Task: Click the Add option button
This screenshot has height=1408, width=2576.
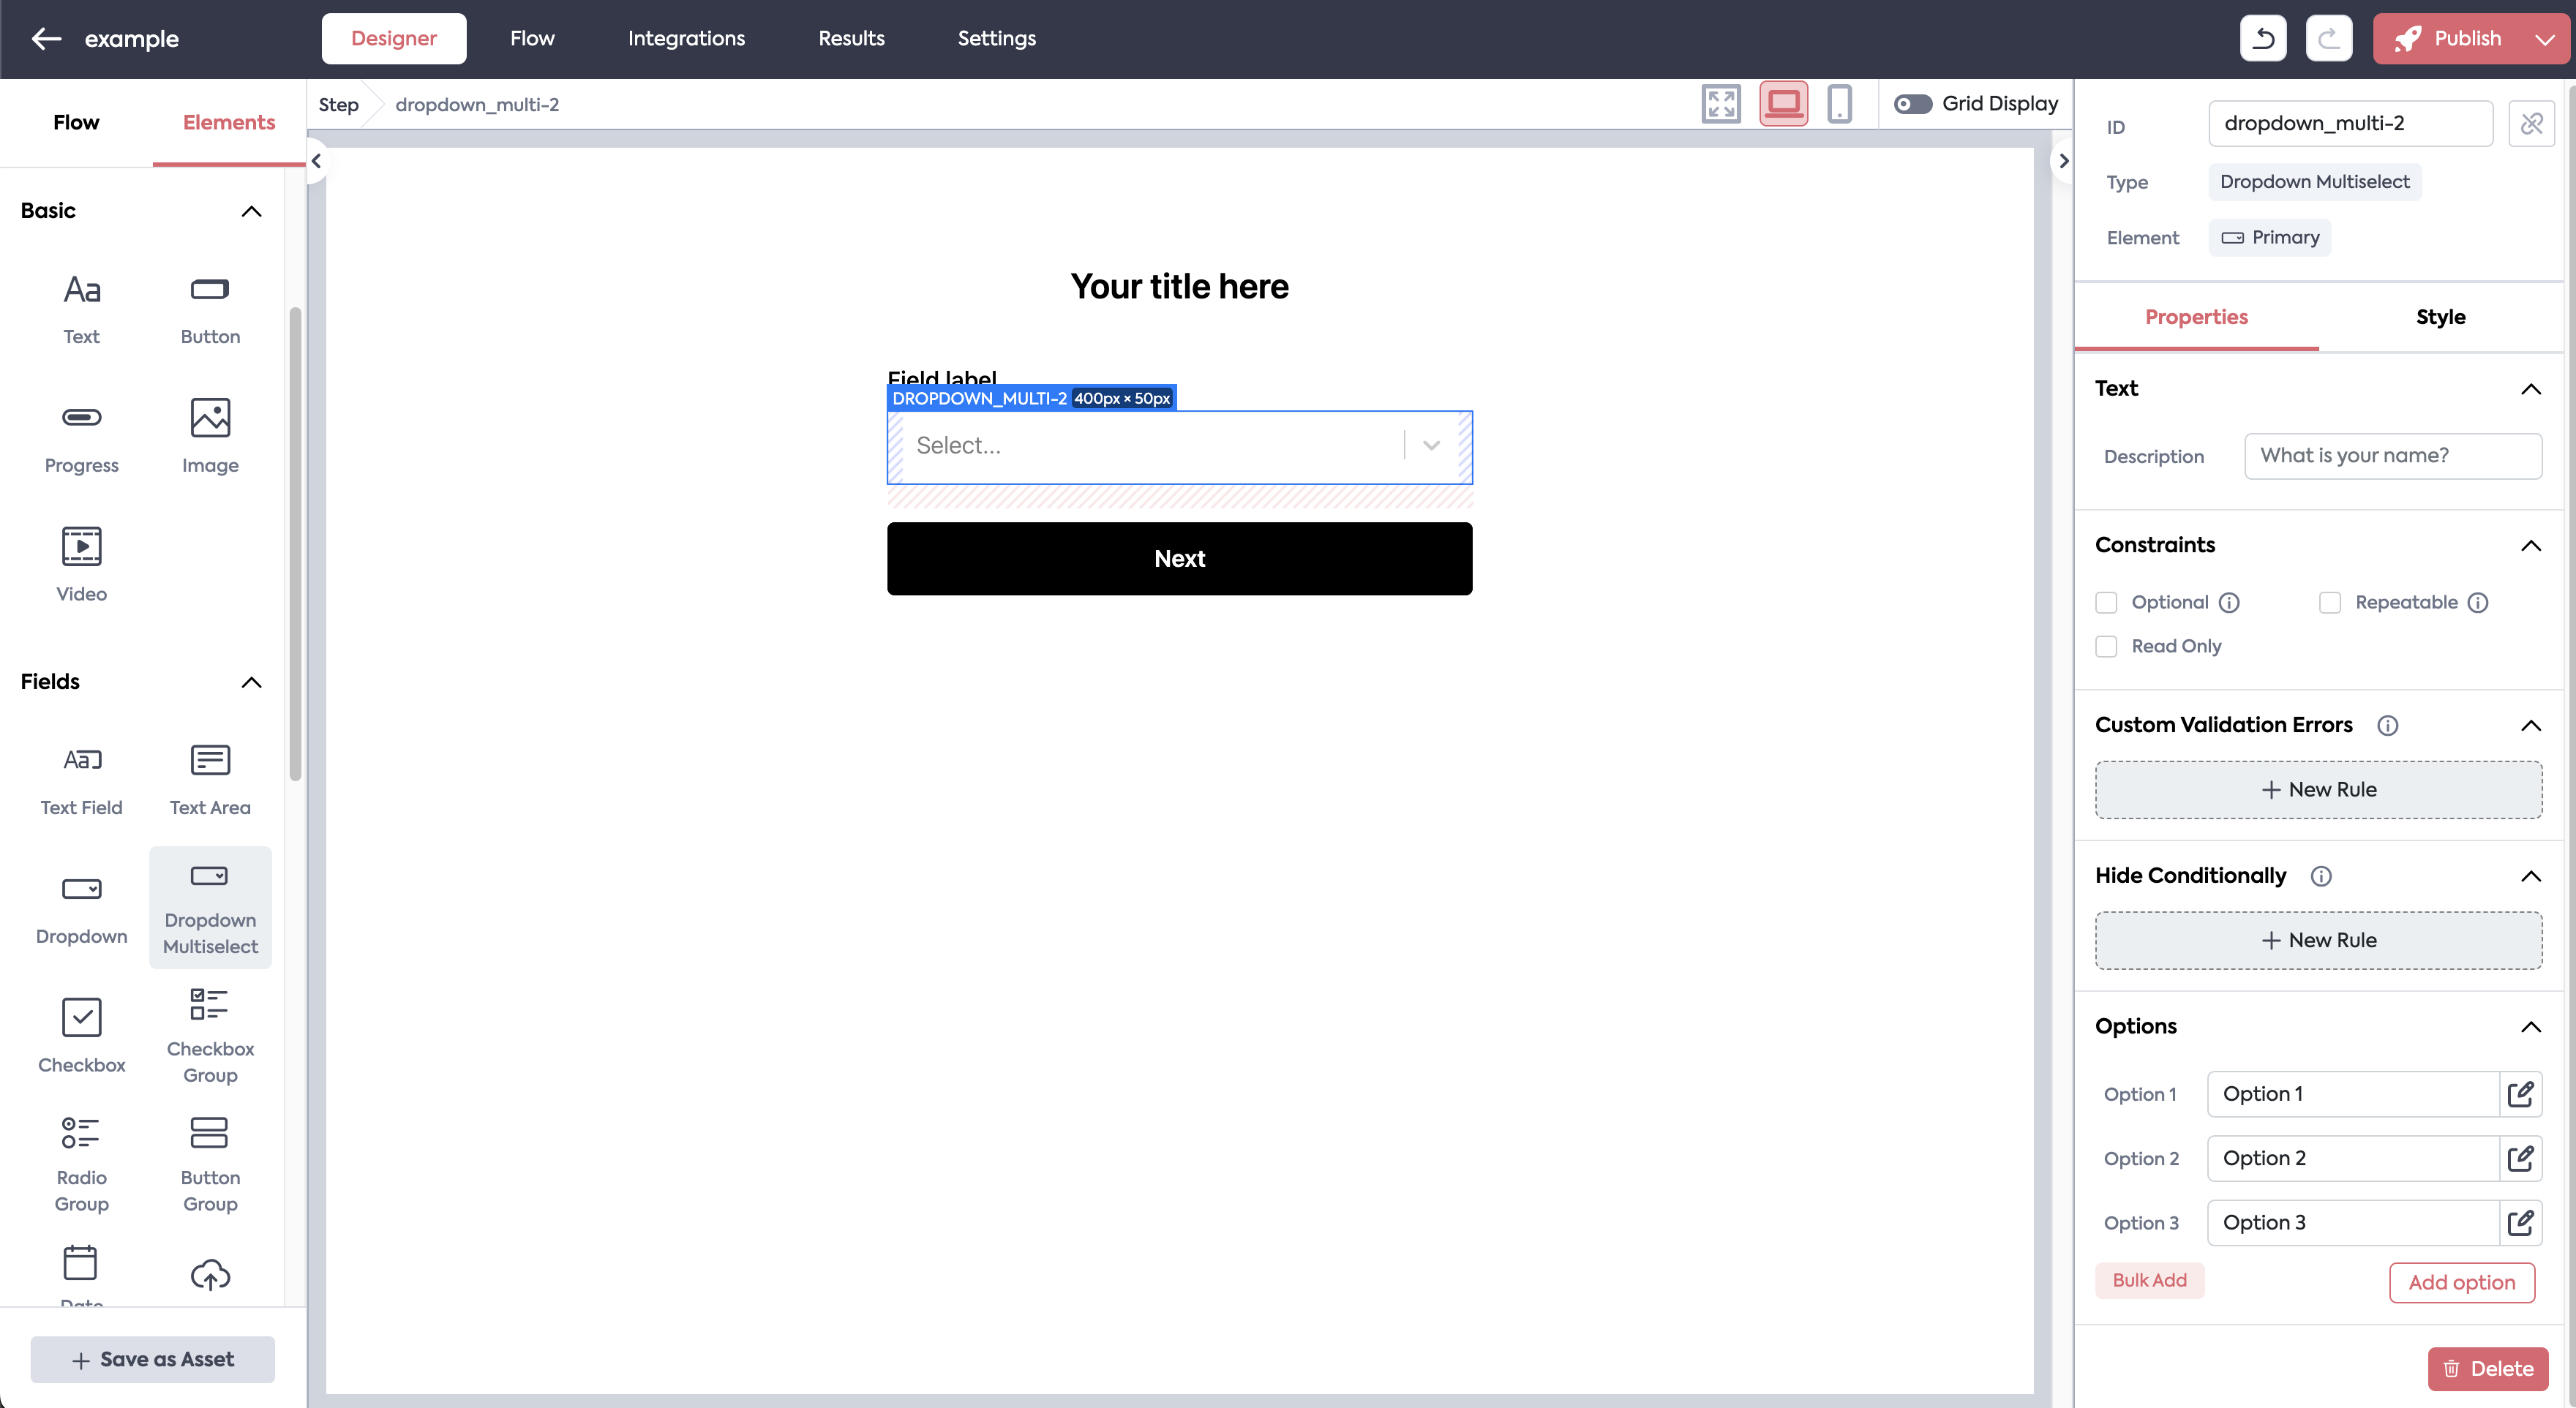Action: [x=2461, y=1282]
